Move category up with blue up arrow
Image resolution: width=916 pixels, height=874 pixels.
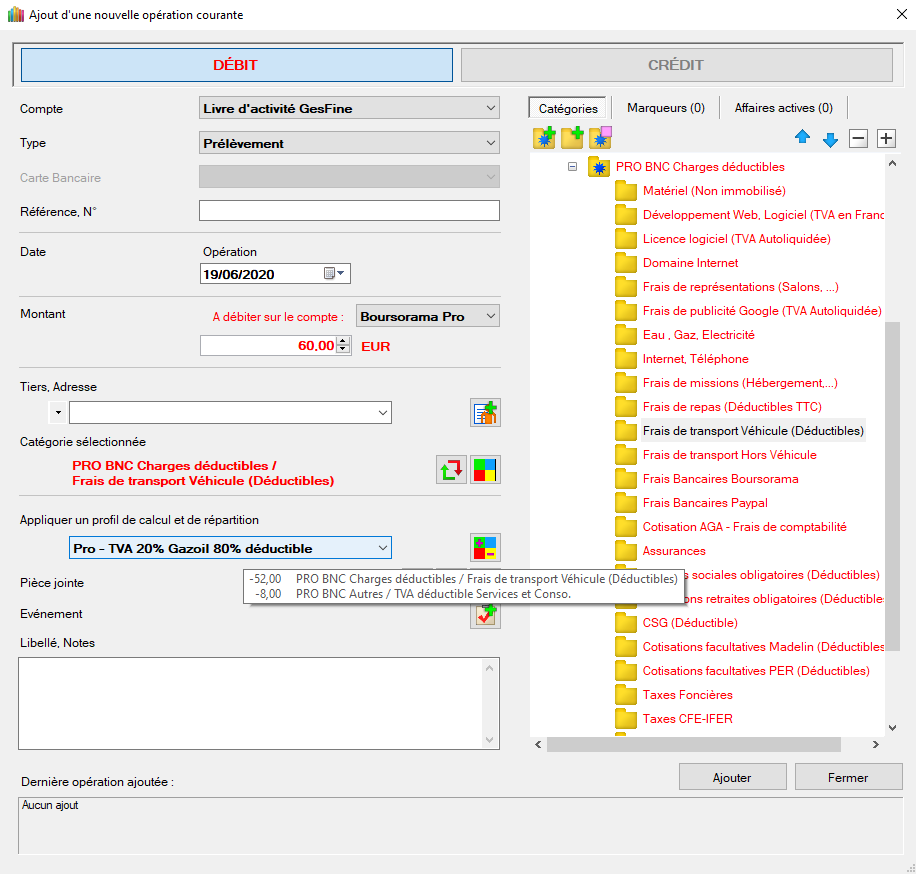click(802, 139)
